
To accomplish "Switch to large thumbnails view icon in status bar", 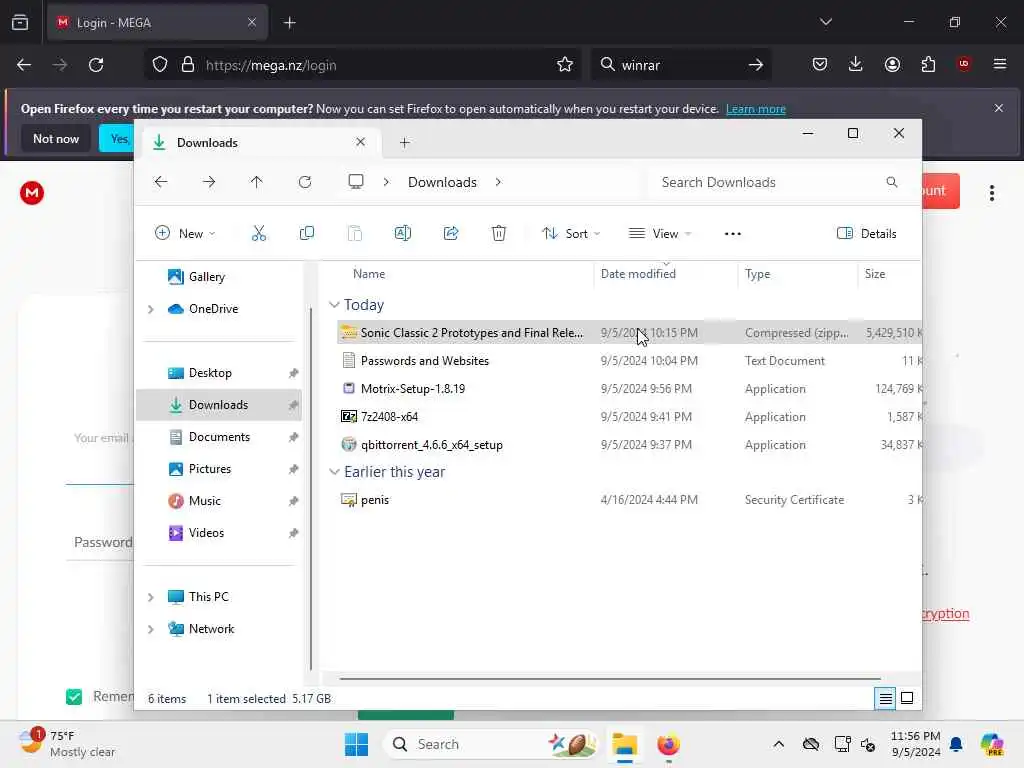I will (907, 698).
